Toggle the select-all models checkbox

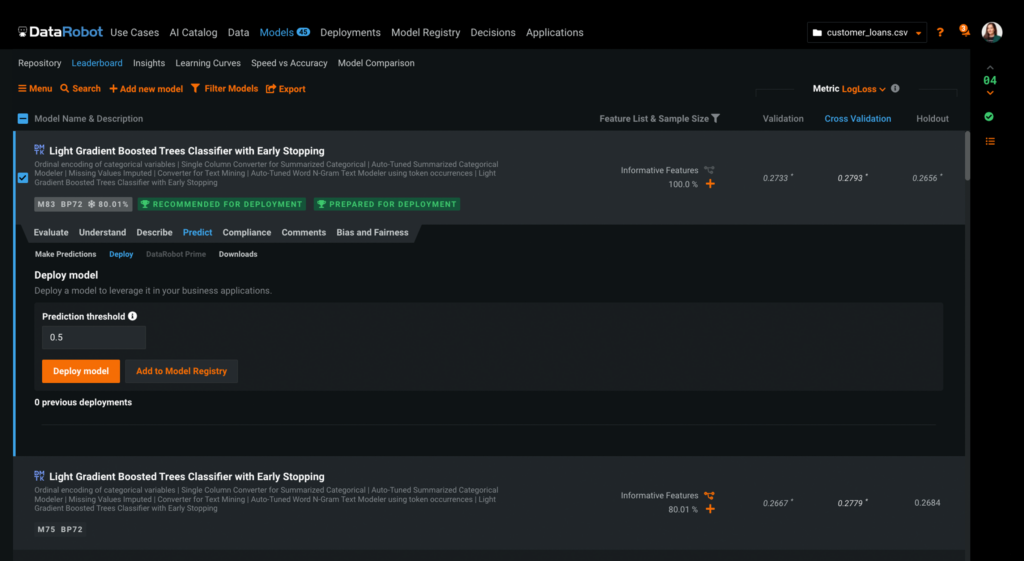coord(23,118)
